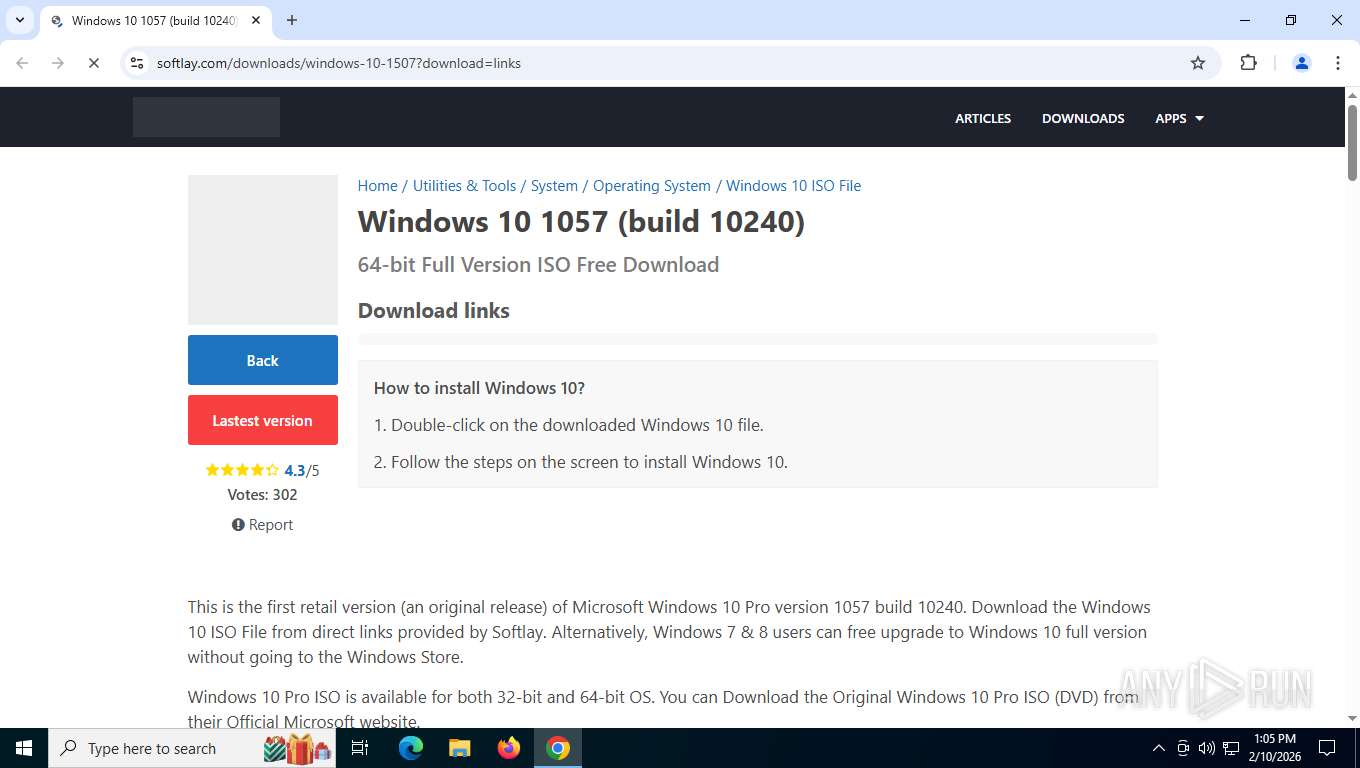Click the Chrome icon on the taskbar

(558, 748)
